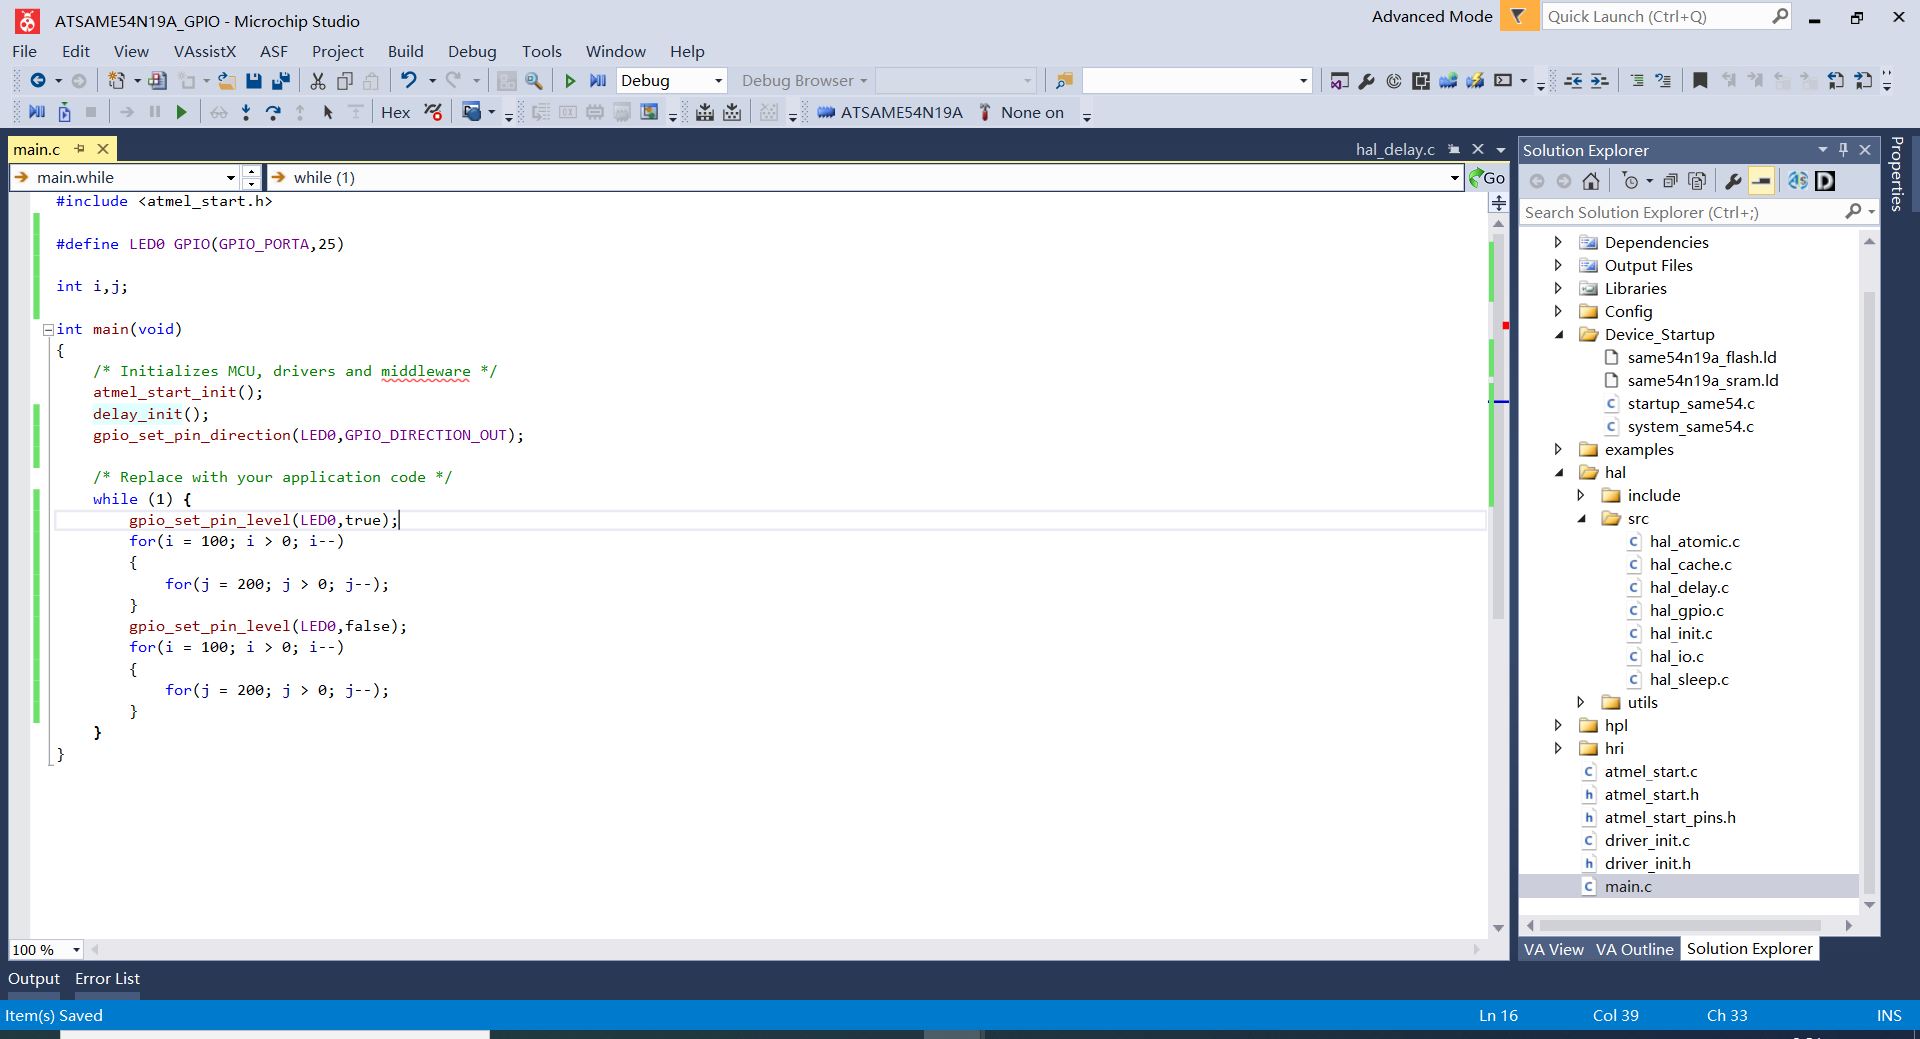Click the Increase Indent icon
The image size is (1920, 1039).
click(1600, 81)
